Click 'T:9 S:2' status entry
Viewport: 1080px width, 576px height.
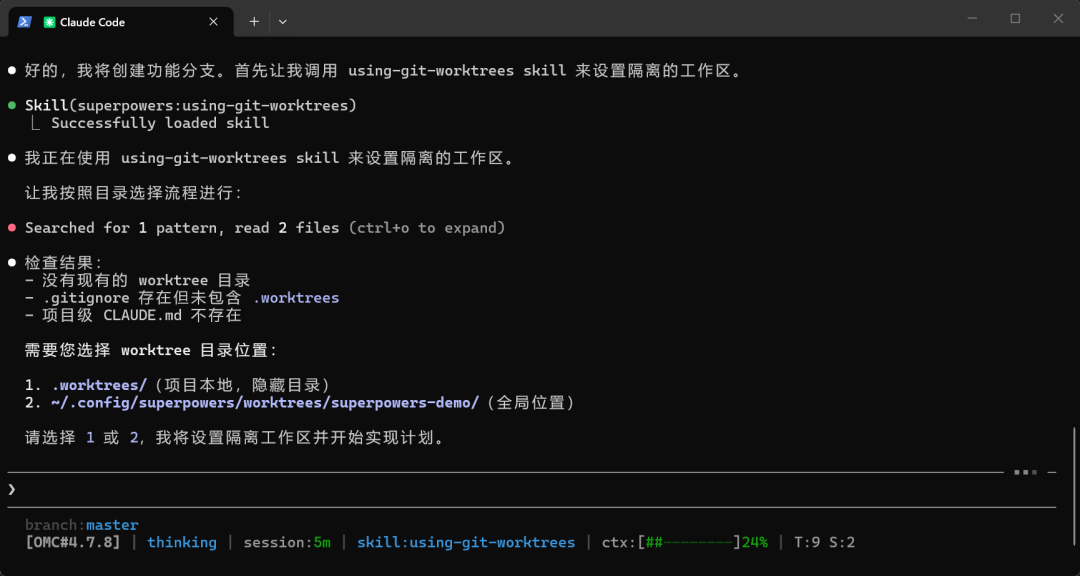click(824, 542)
